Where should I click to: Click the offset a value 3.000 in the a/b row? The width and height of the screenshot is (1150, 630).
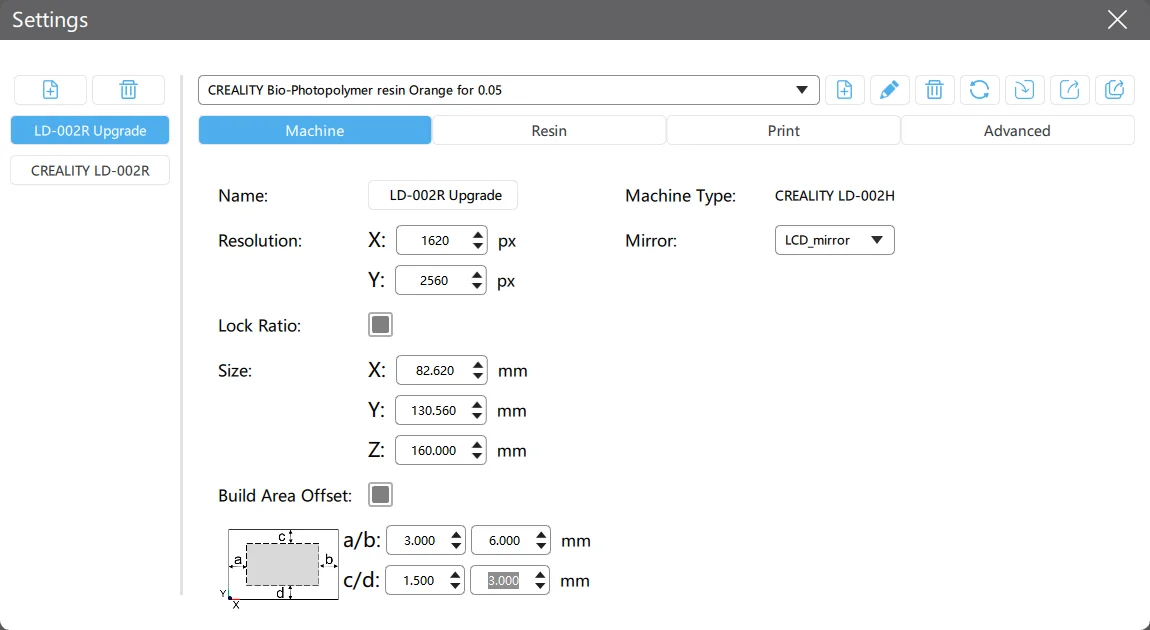[x=419, y=541]
